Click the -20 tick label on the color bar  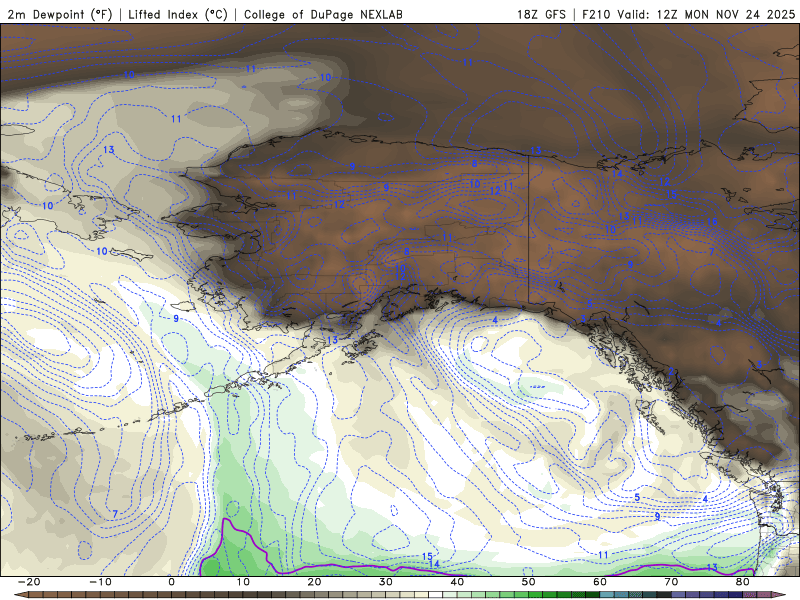pos(28,582)
